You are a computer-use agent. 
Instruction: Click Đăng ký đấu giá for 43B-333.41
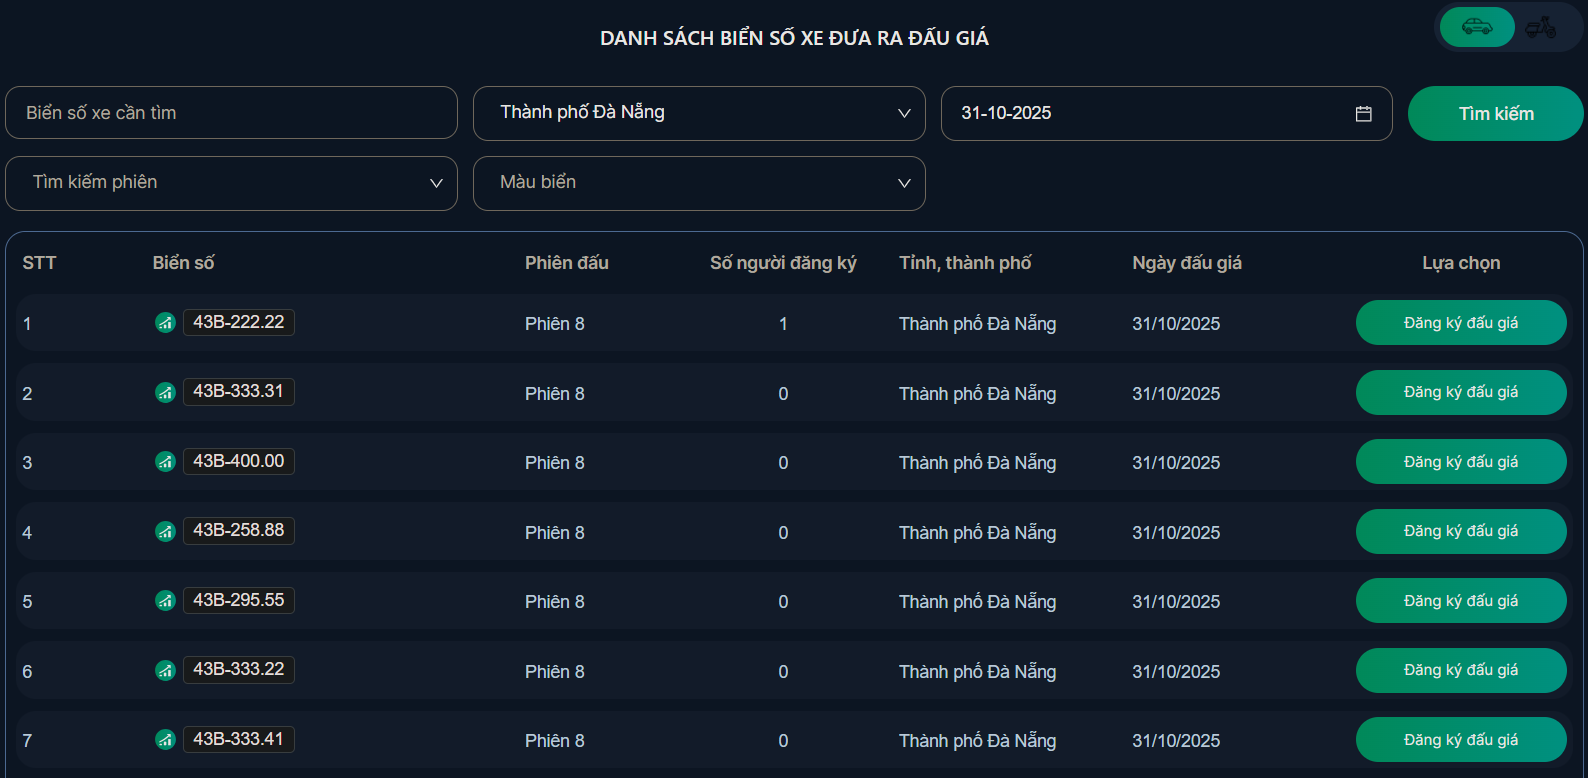click(x=1460, y=740)
